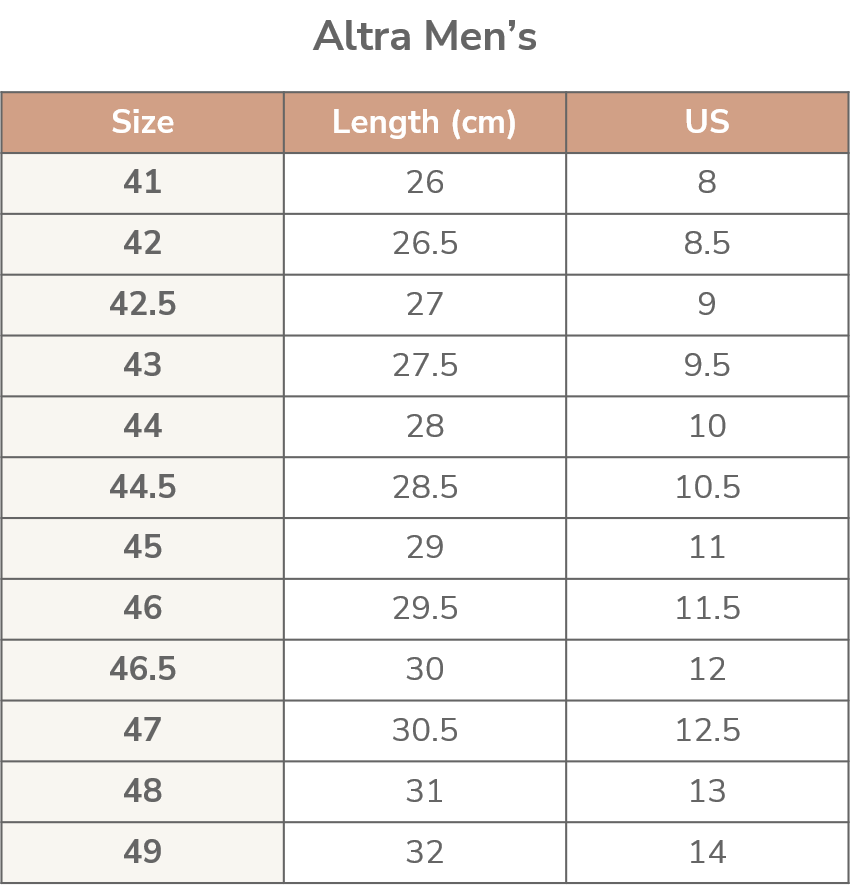
Task: Click the size 49 cell
Action: tap(142, 852)
